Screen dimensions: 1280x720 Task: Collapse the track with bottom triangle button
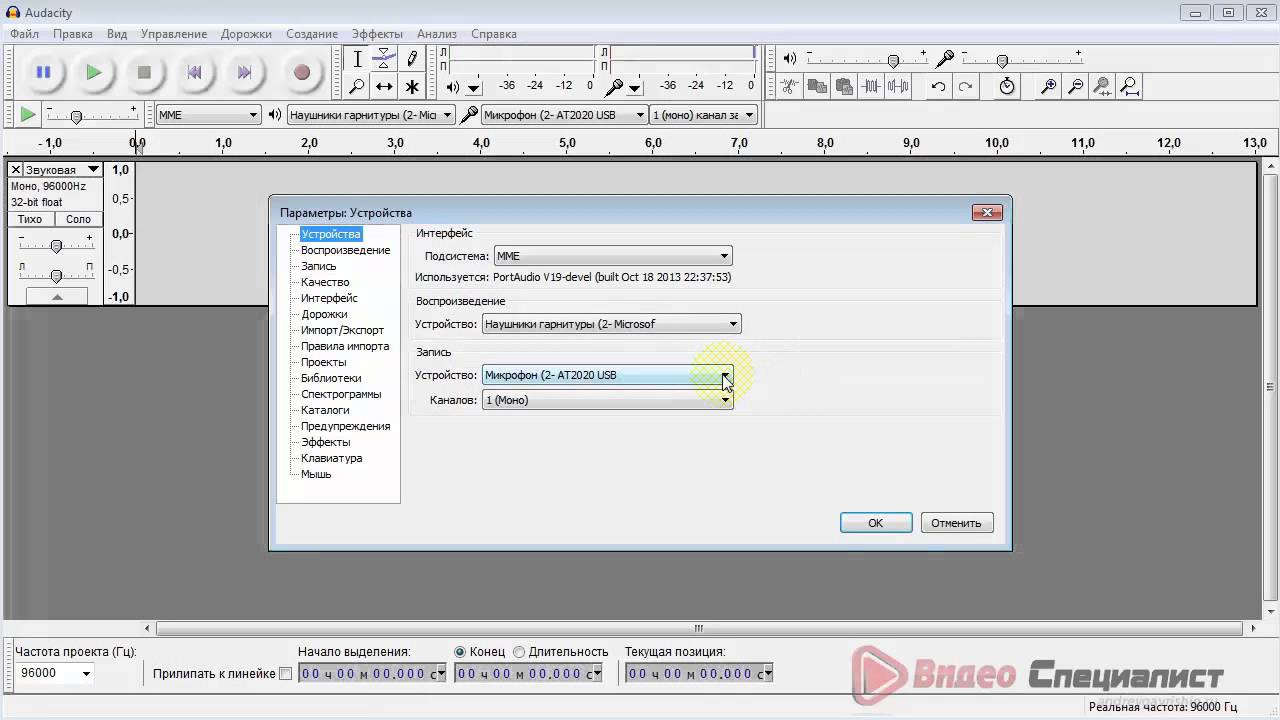[x=57, y=296]
